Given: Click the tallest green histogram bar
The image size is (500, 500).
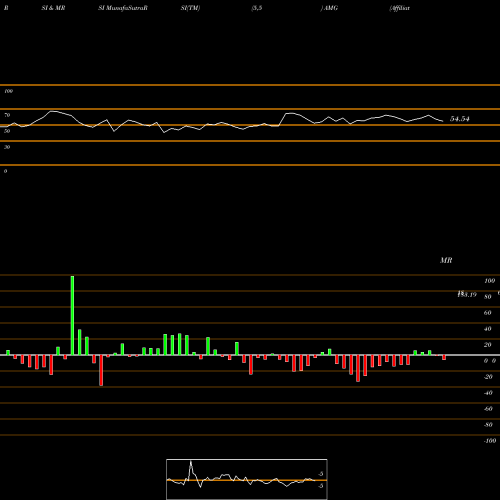Looking at the screenshot, I should pyautogui.click(x=72, y=315).
